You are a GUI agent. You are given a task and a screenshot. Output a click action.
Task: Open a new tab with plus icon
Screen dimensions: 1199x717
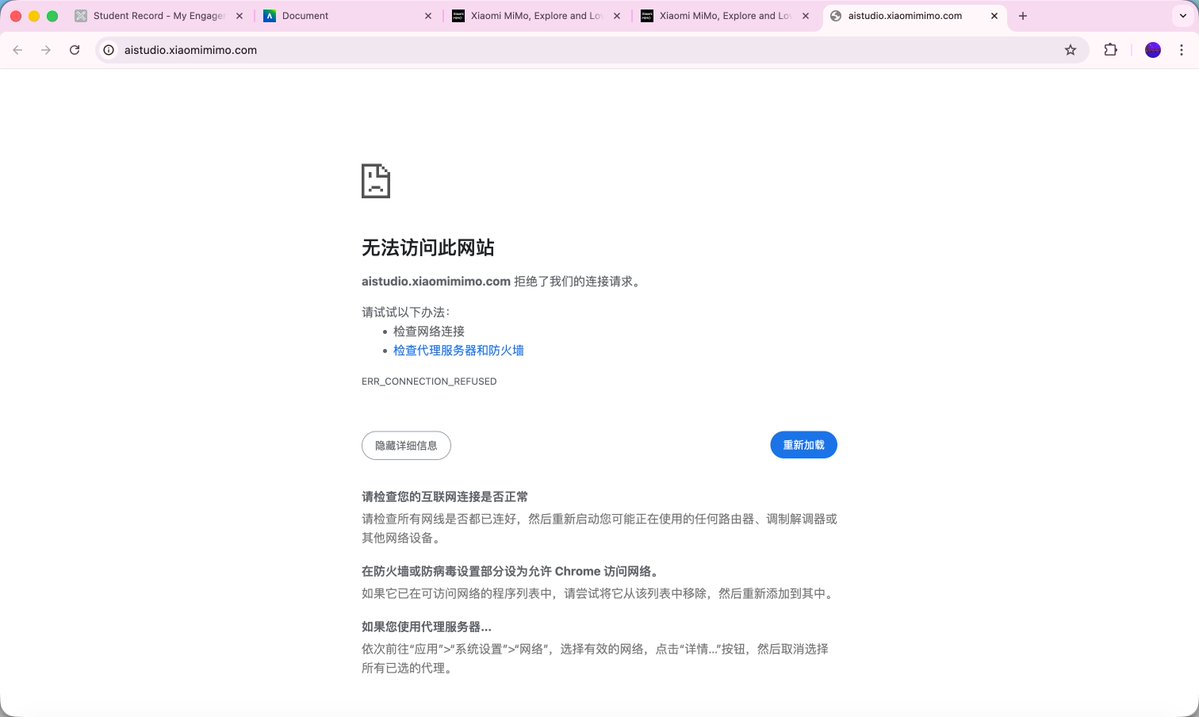tap(1022, 15)
